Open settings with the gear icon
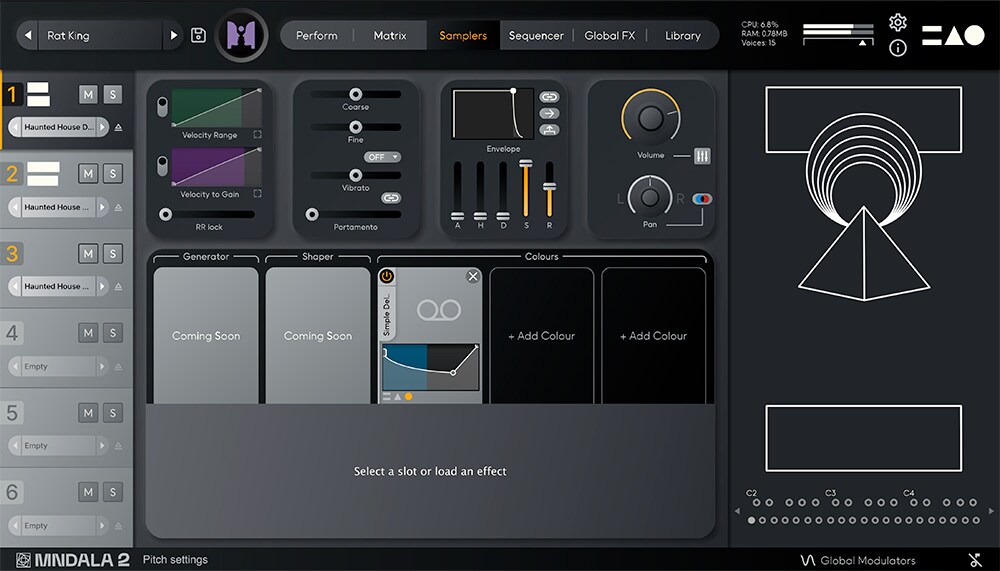This screenshot has width=1000, height=571. 897,22
